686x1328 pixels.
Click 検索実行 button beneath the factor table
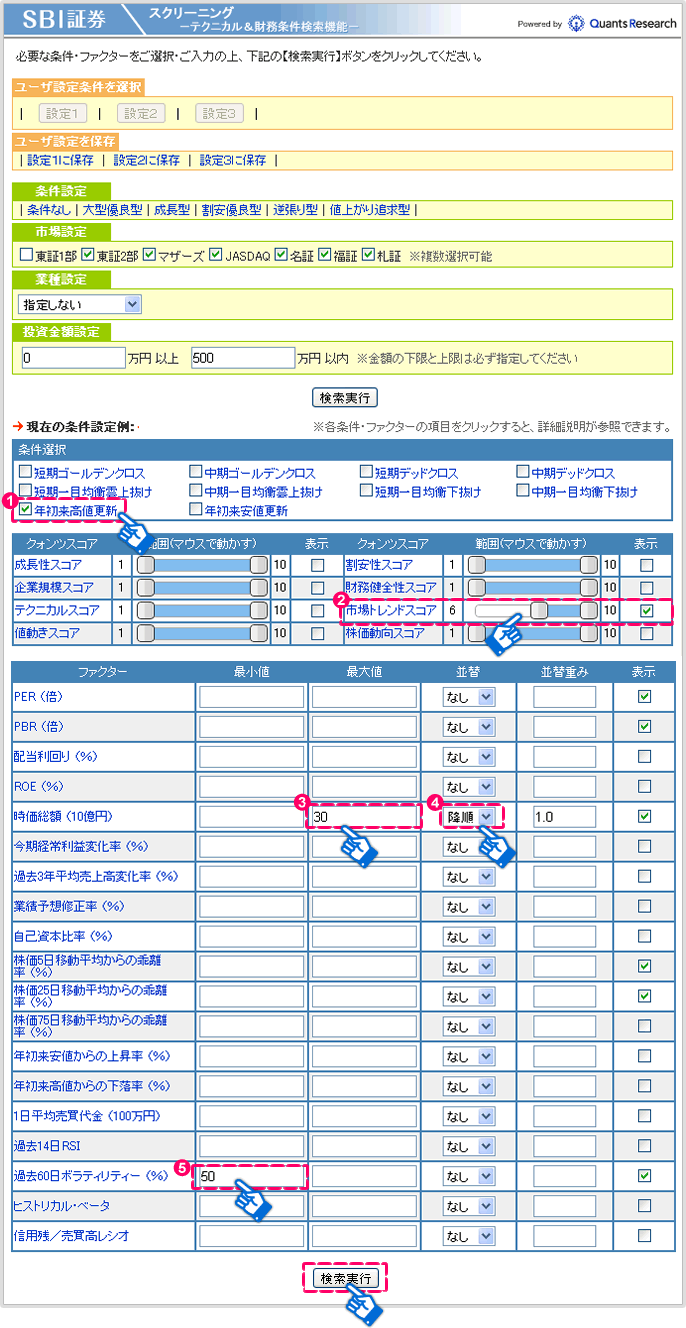(345, 1278)
